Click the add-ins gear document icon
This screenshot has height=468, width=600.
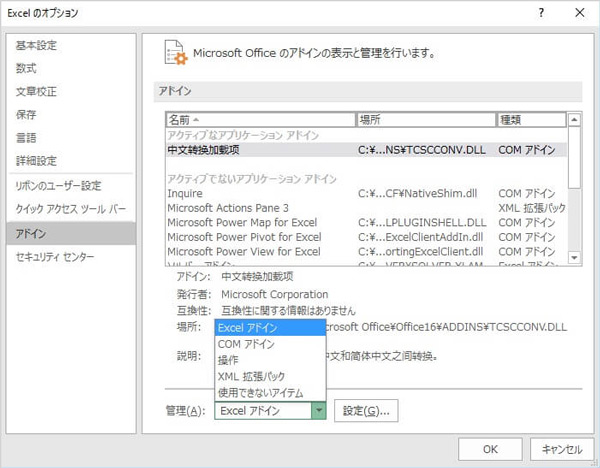click(x=173, y=53)
